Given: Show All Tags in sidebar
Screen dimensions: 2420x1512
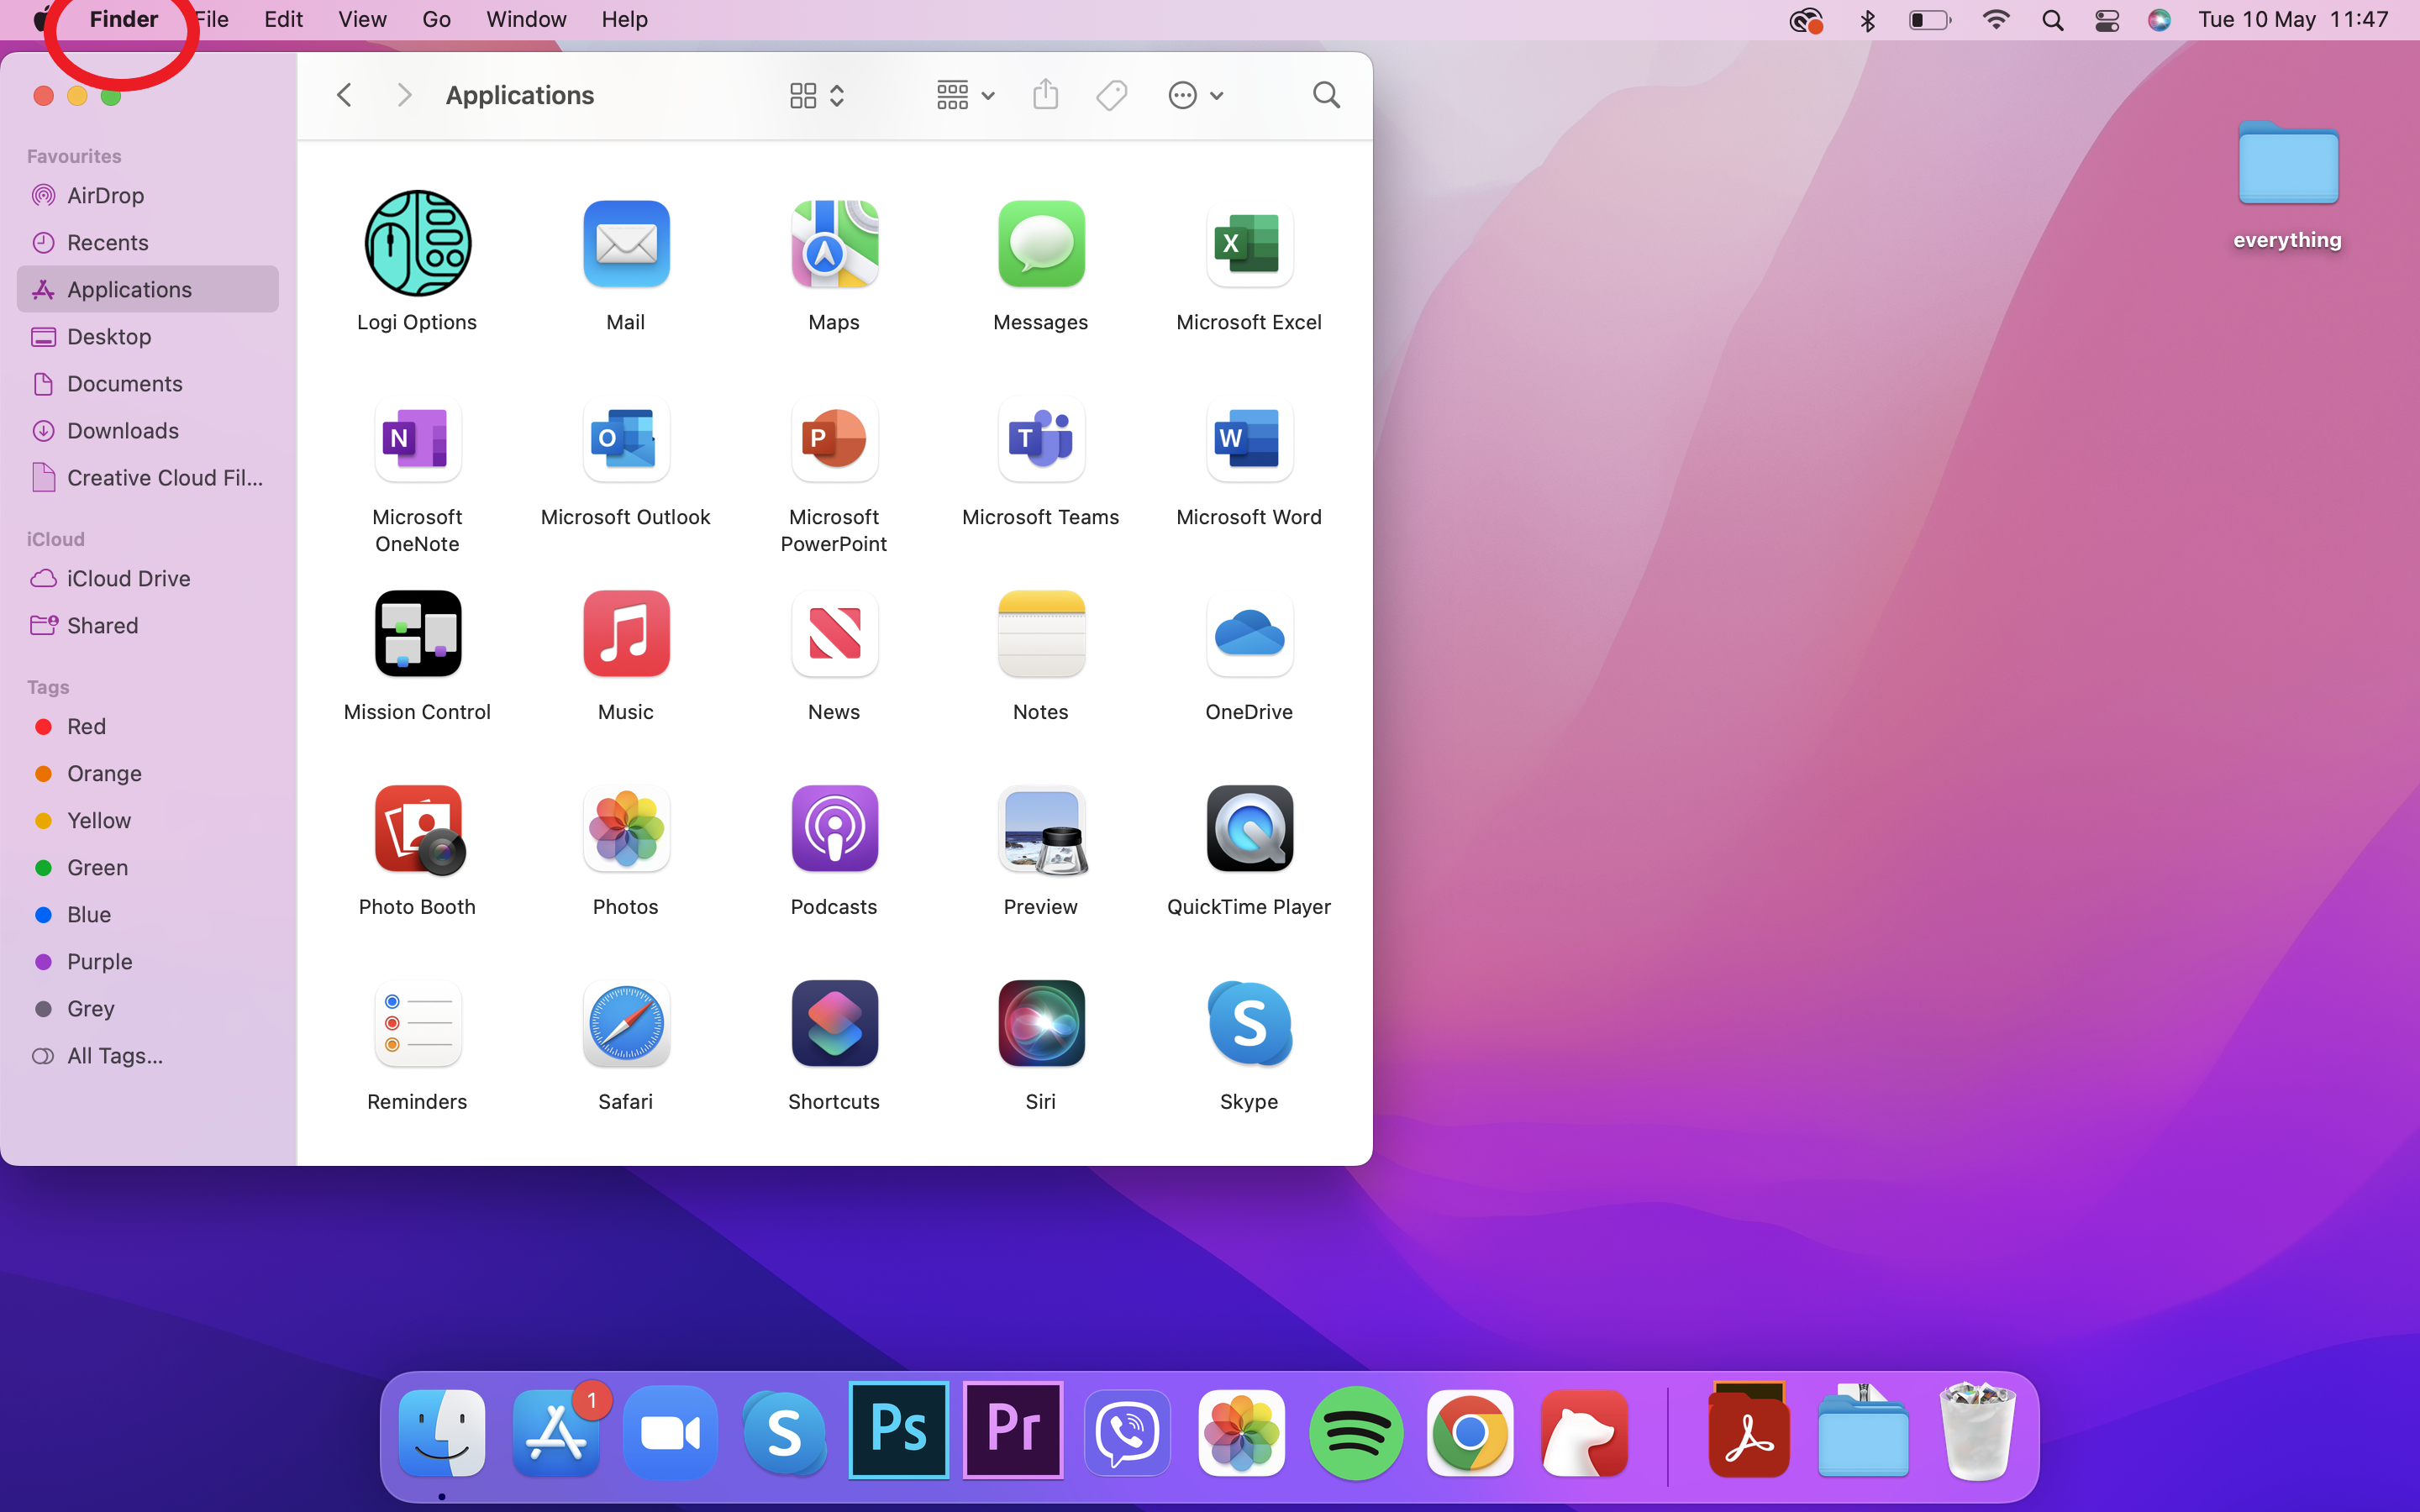Looking at the screenshot, I should click(148, 1055).
